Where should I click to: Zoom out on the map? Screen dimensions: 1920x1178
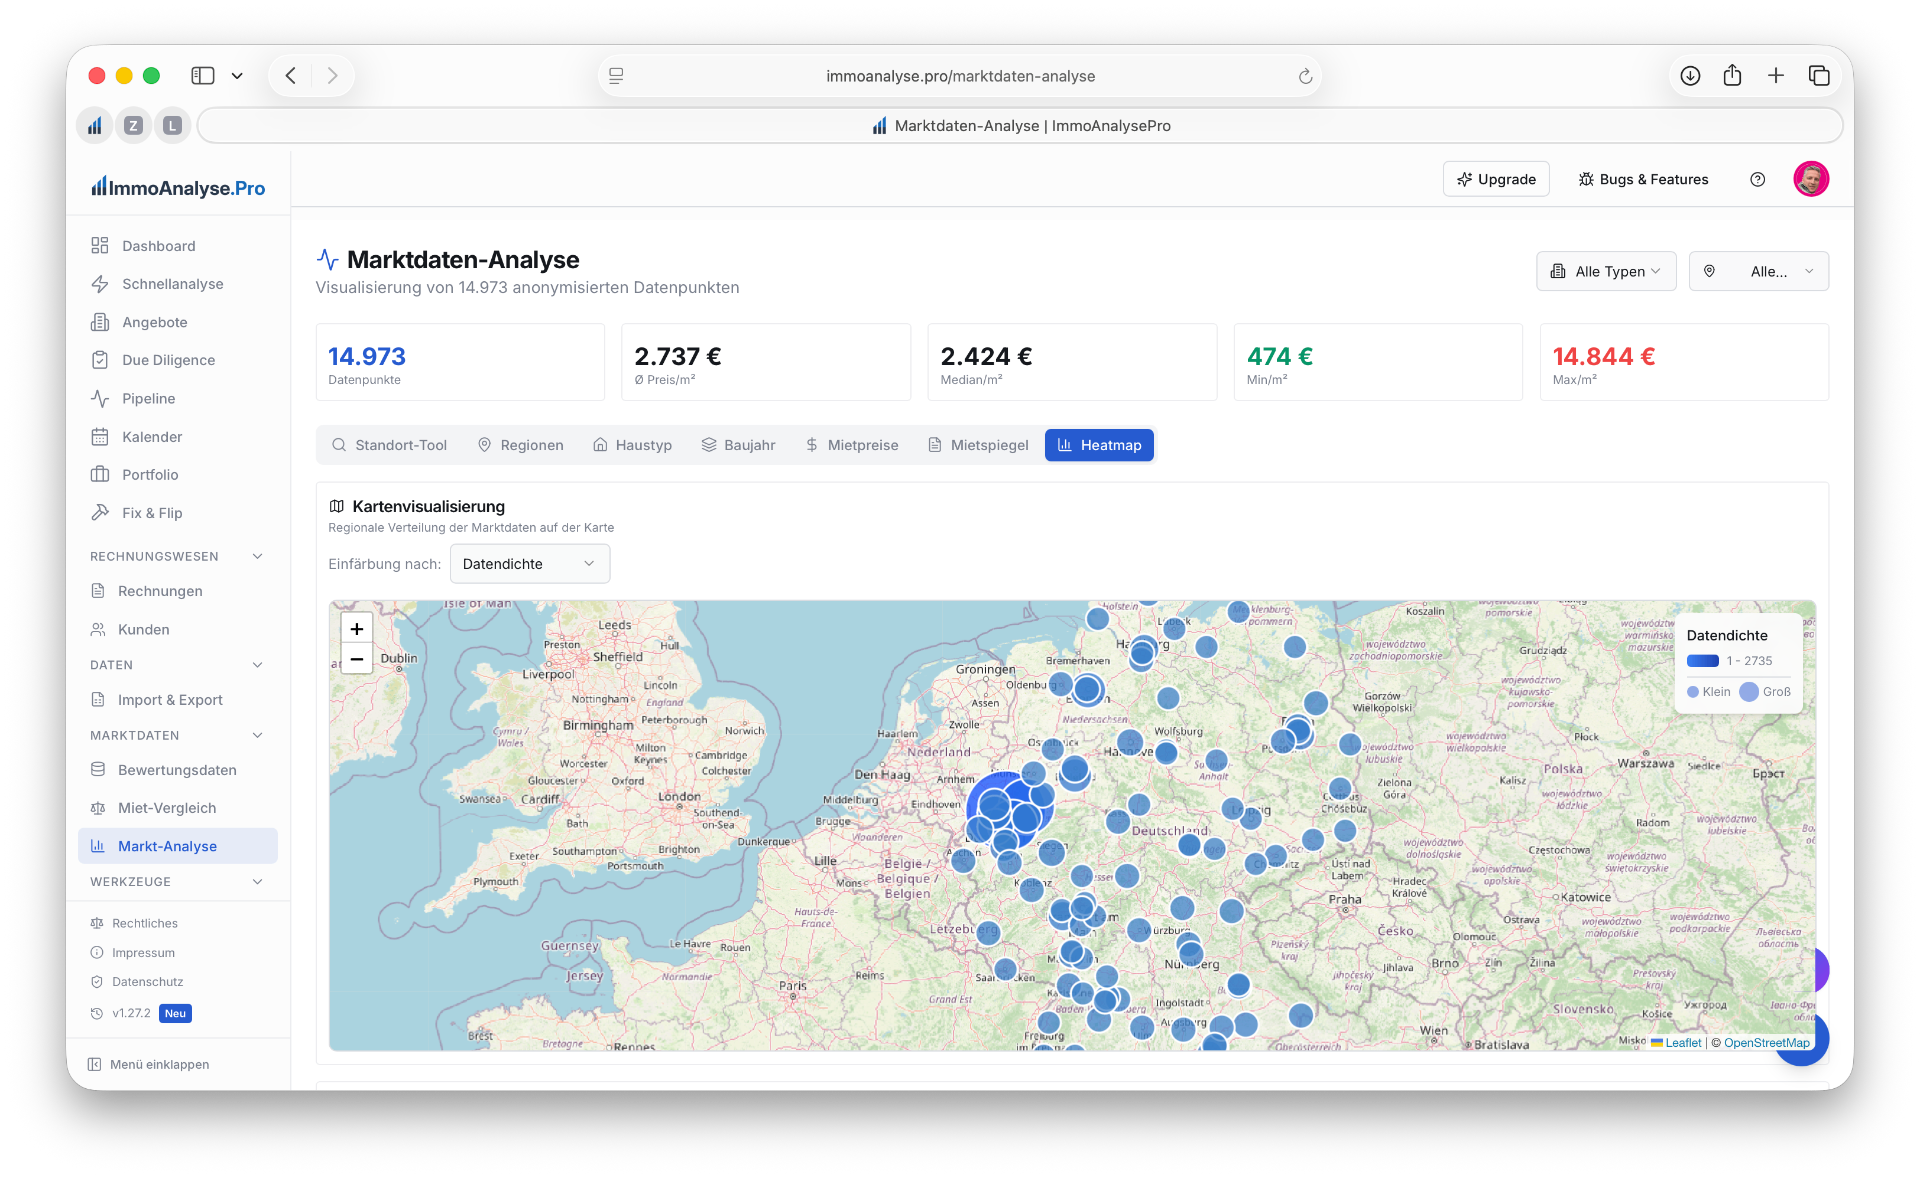357,659
